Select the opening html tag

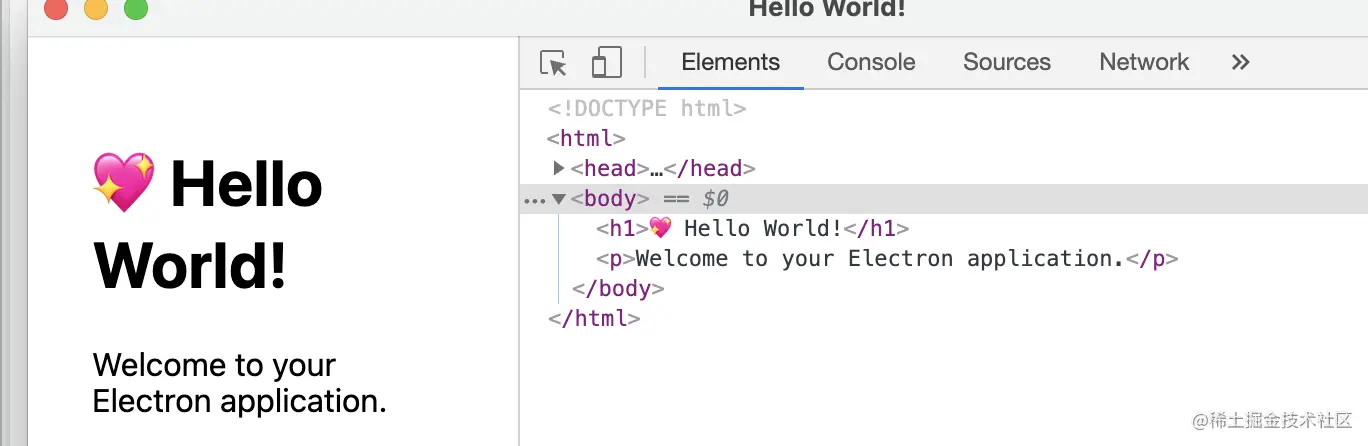pos(587,138)
